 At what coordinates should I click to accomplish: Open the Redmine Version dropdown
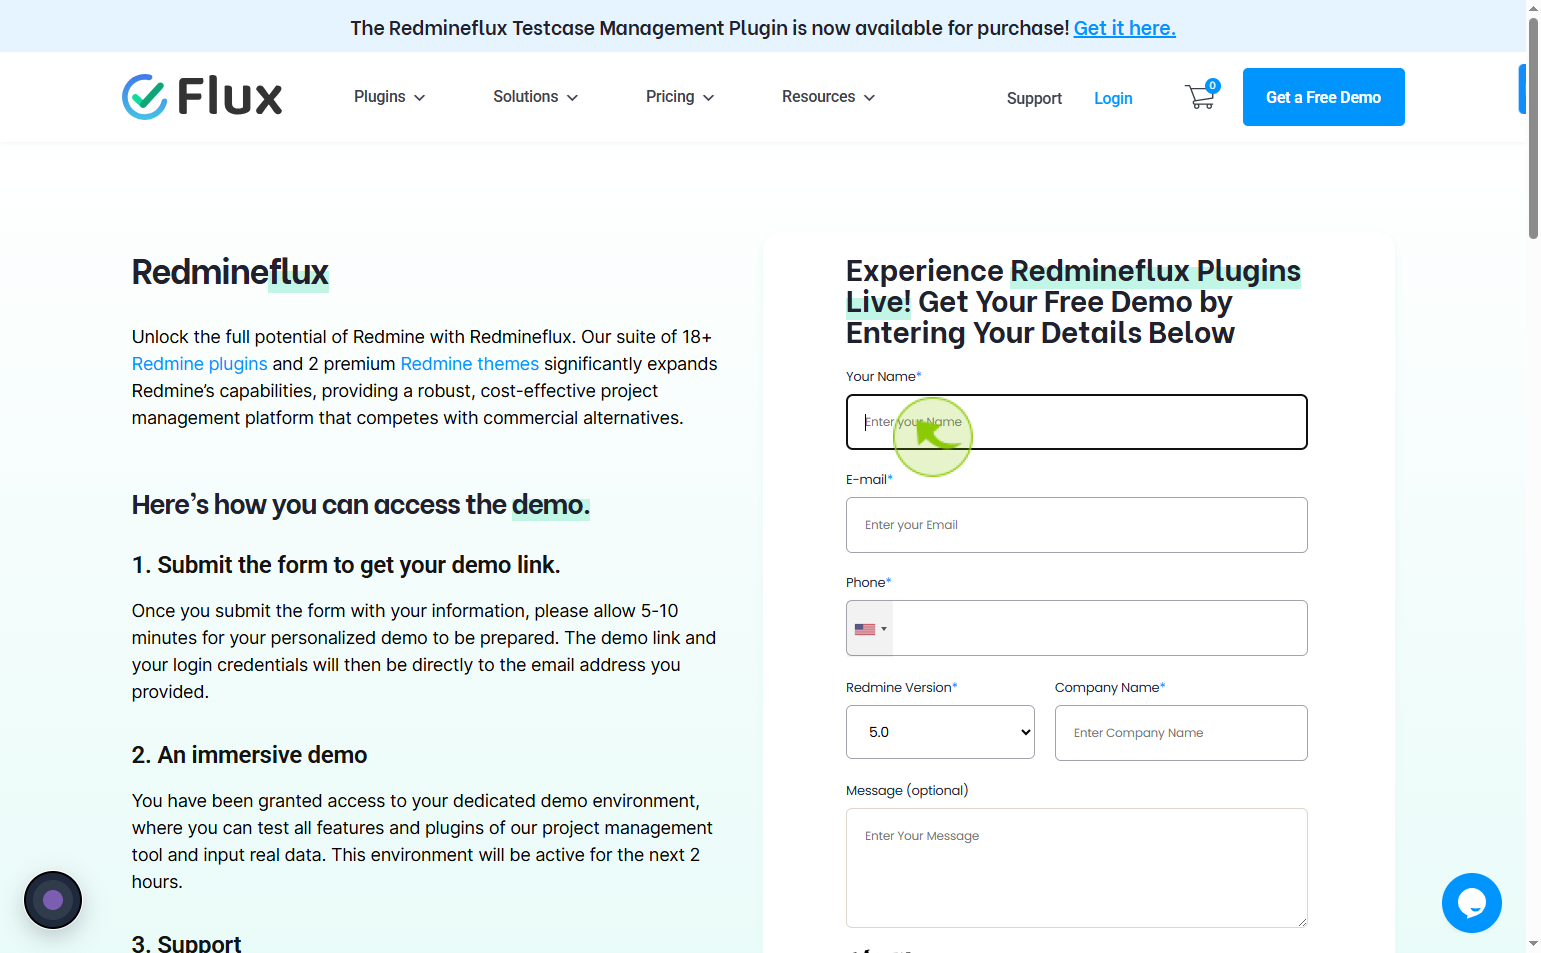(x=940, y=732)
